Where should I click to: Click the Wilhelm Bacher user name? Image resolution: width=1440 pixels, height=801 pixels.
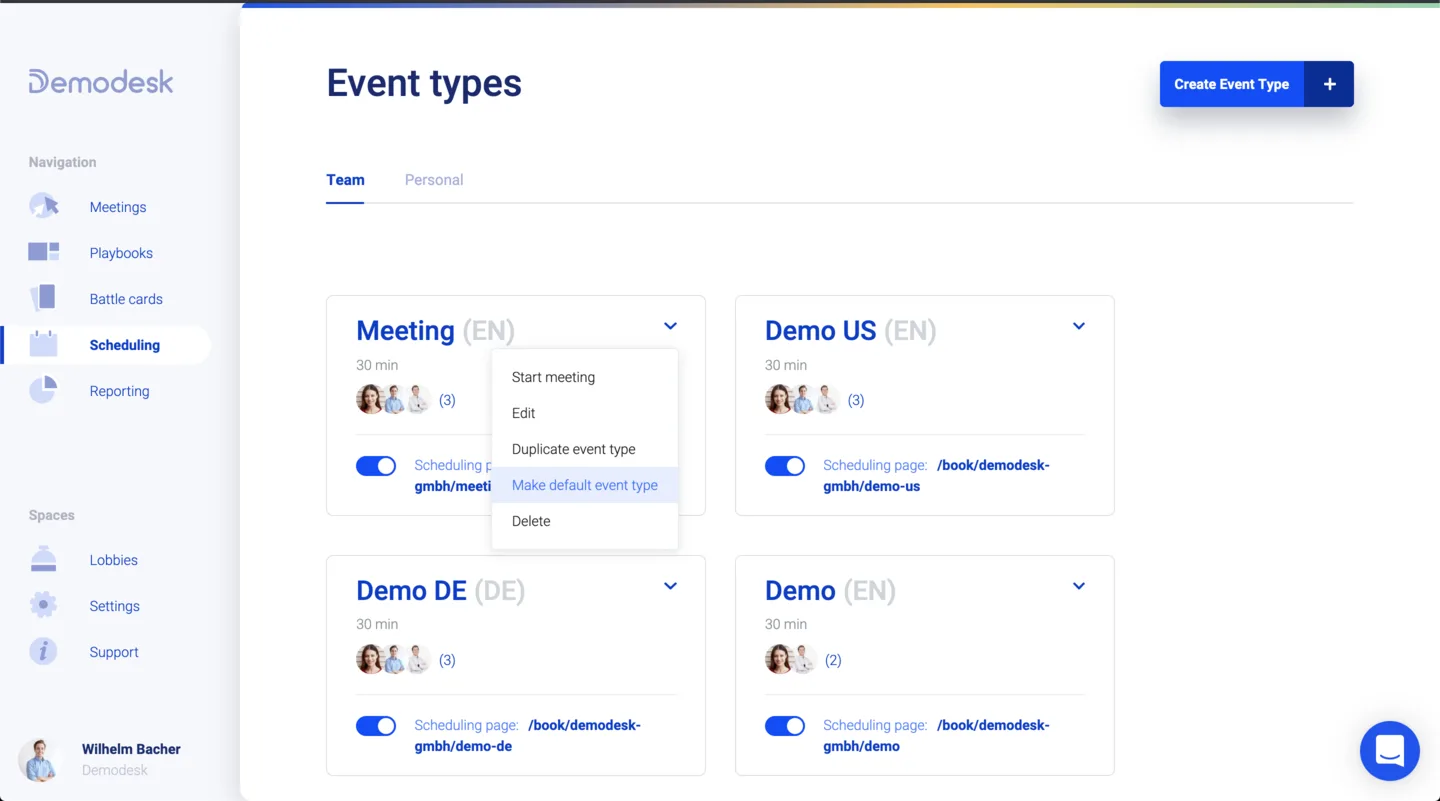coord(131,749)
